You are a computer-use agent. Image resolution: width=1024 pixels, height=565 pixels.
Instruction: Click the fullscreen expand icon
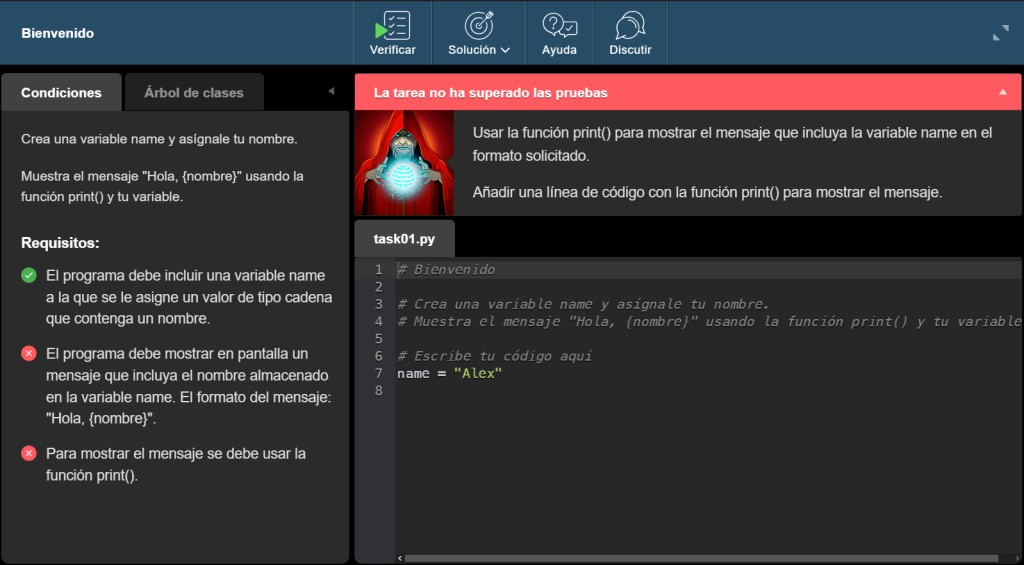tap(1000, 33)
